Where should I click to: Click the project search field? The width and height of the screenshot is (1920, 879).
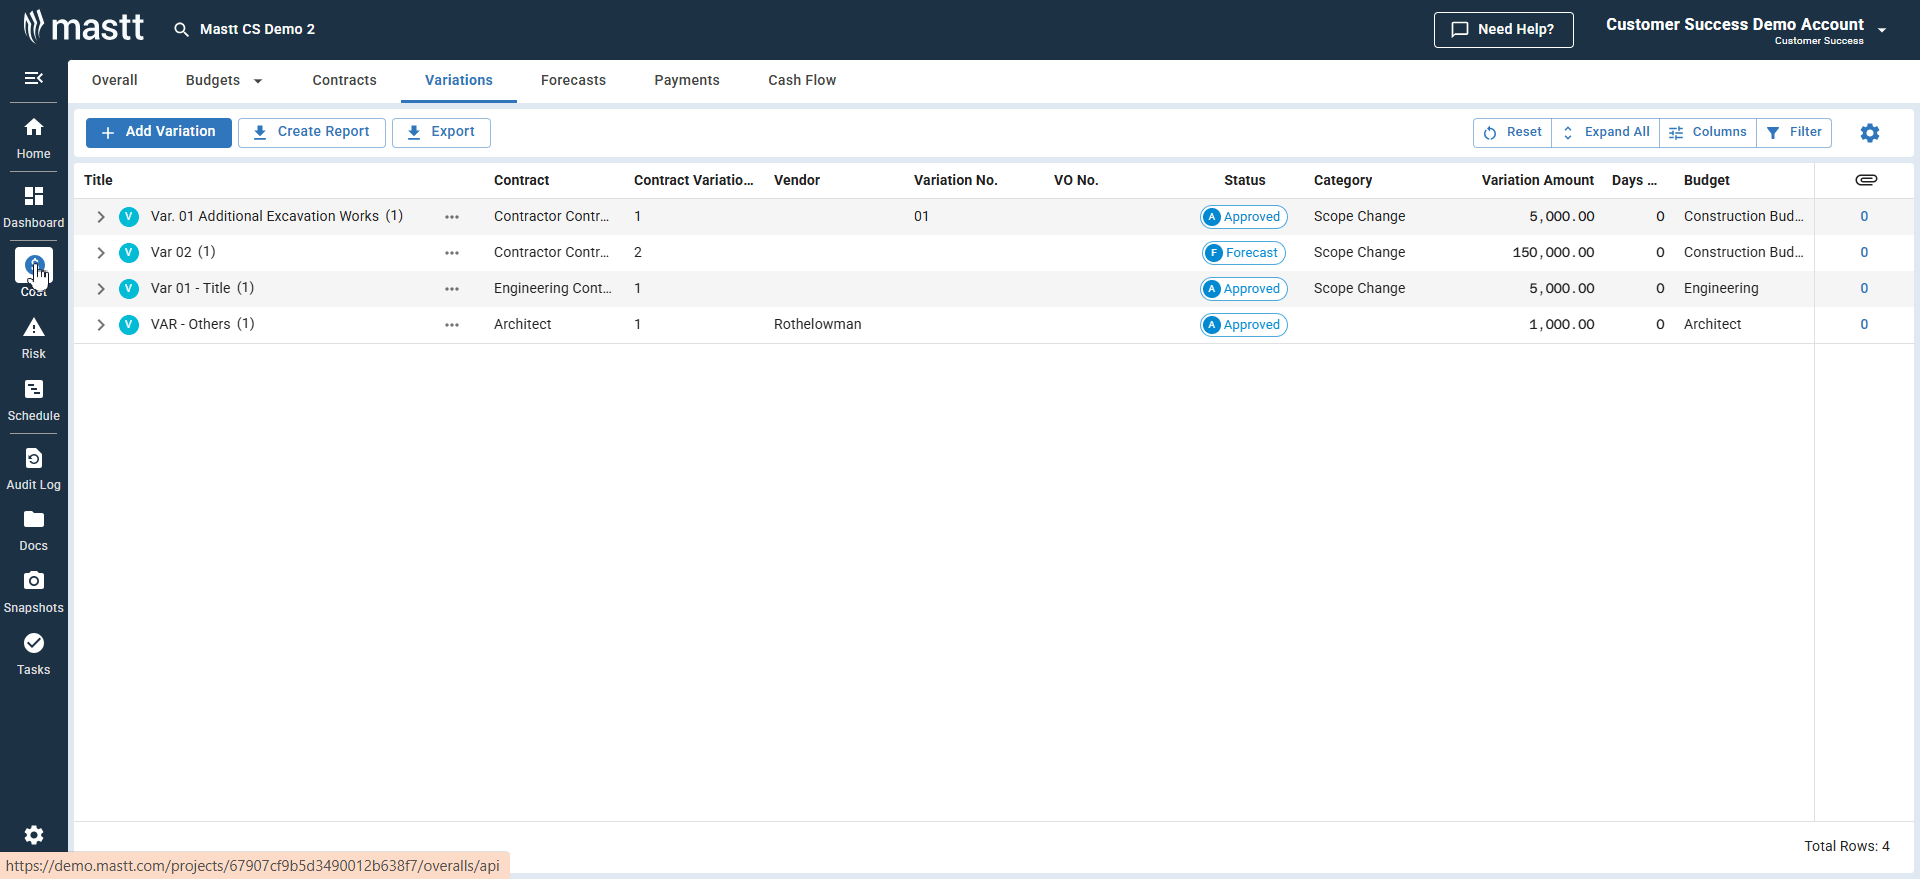coord(256,30)
